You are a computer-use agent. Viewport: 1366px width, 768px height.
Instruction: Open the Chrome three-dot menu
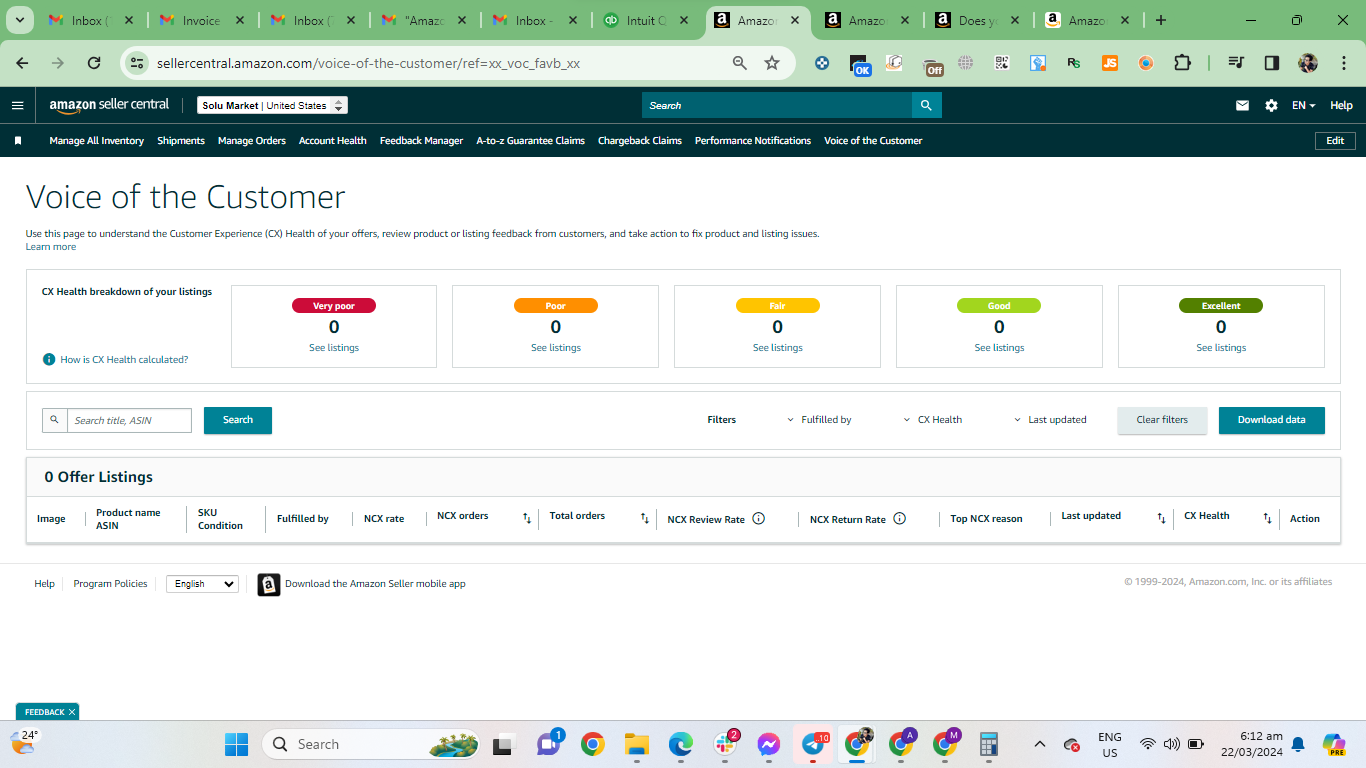[1342, 63]
